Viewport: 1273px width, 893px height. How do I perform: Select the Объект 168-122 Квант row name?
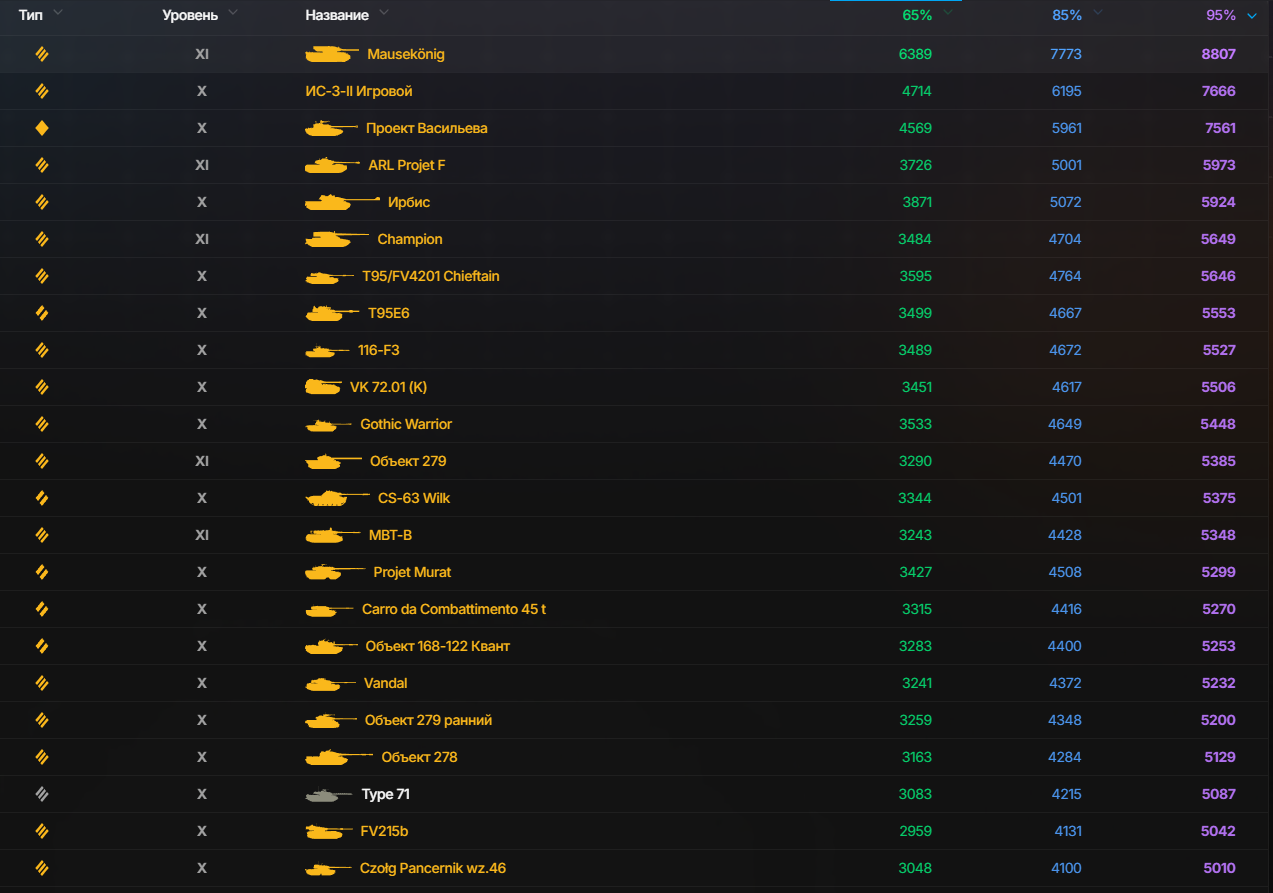(438, 646)
